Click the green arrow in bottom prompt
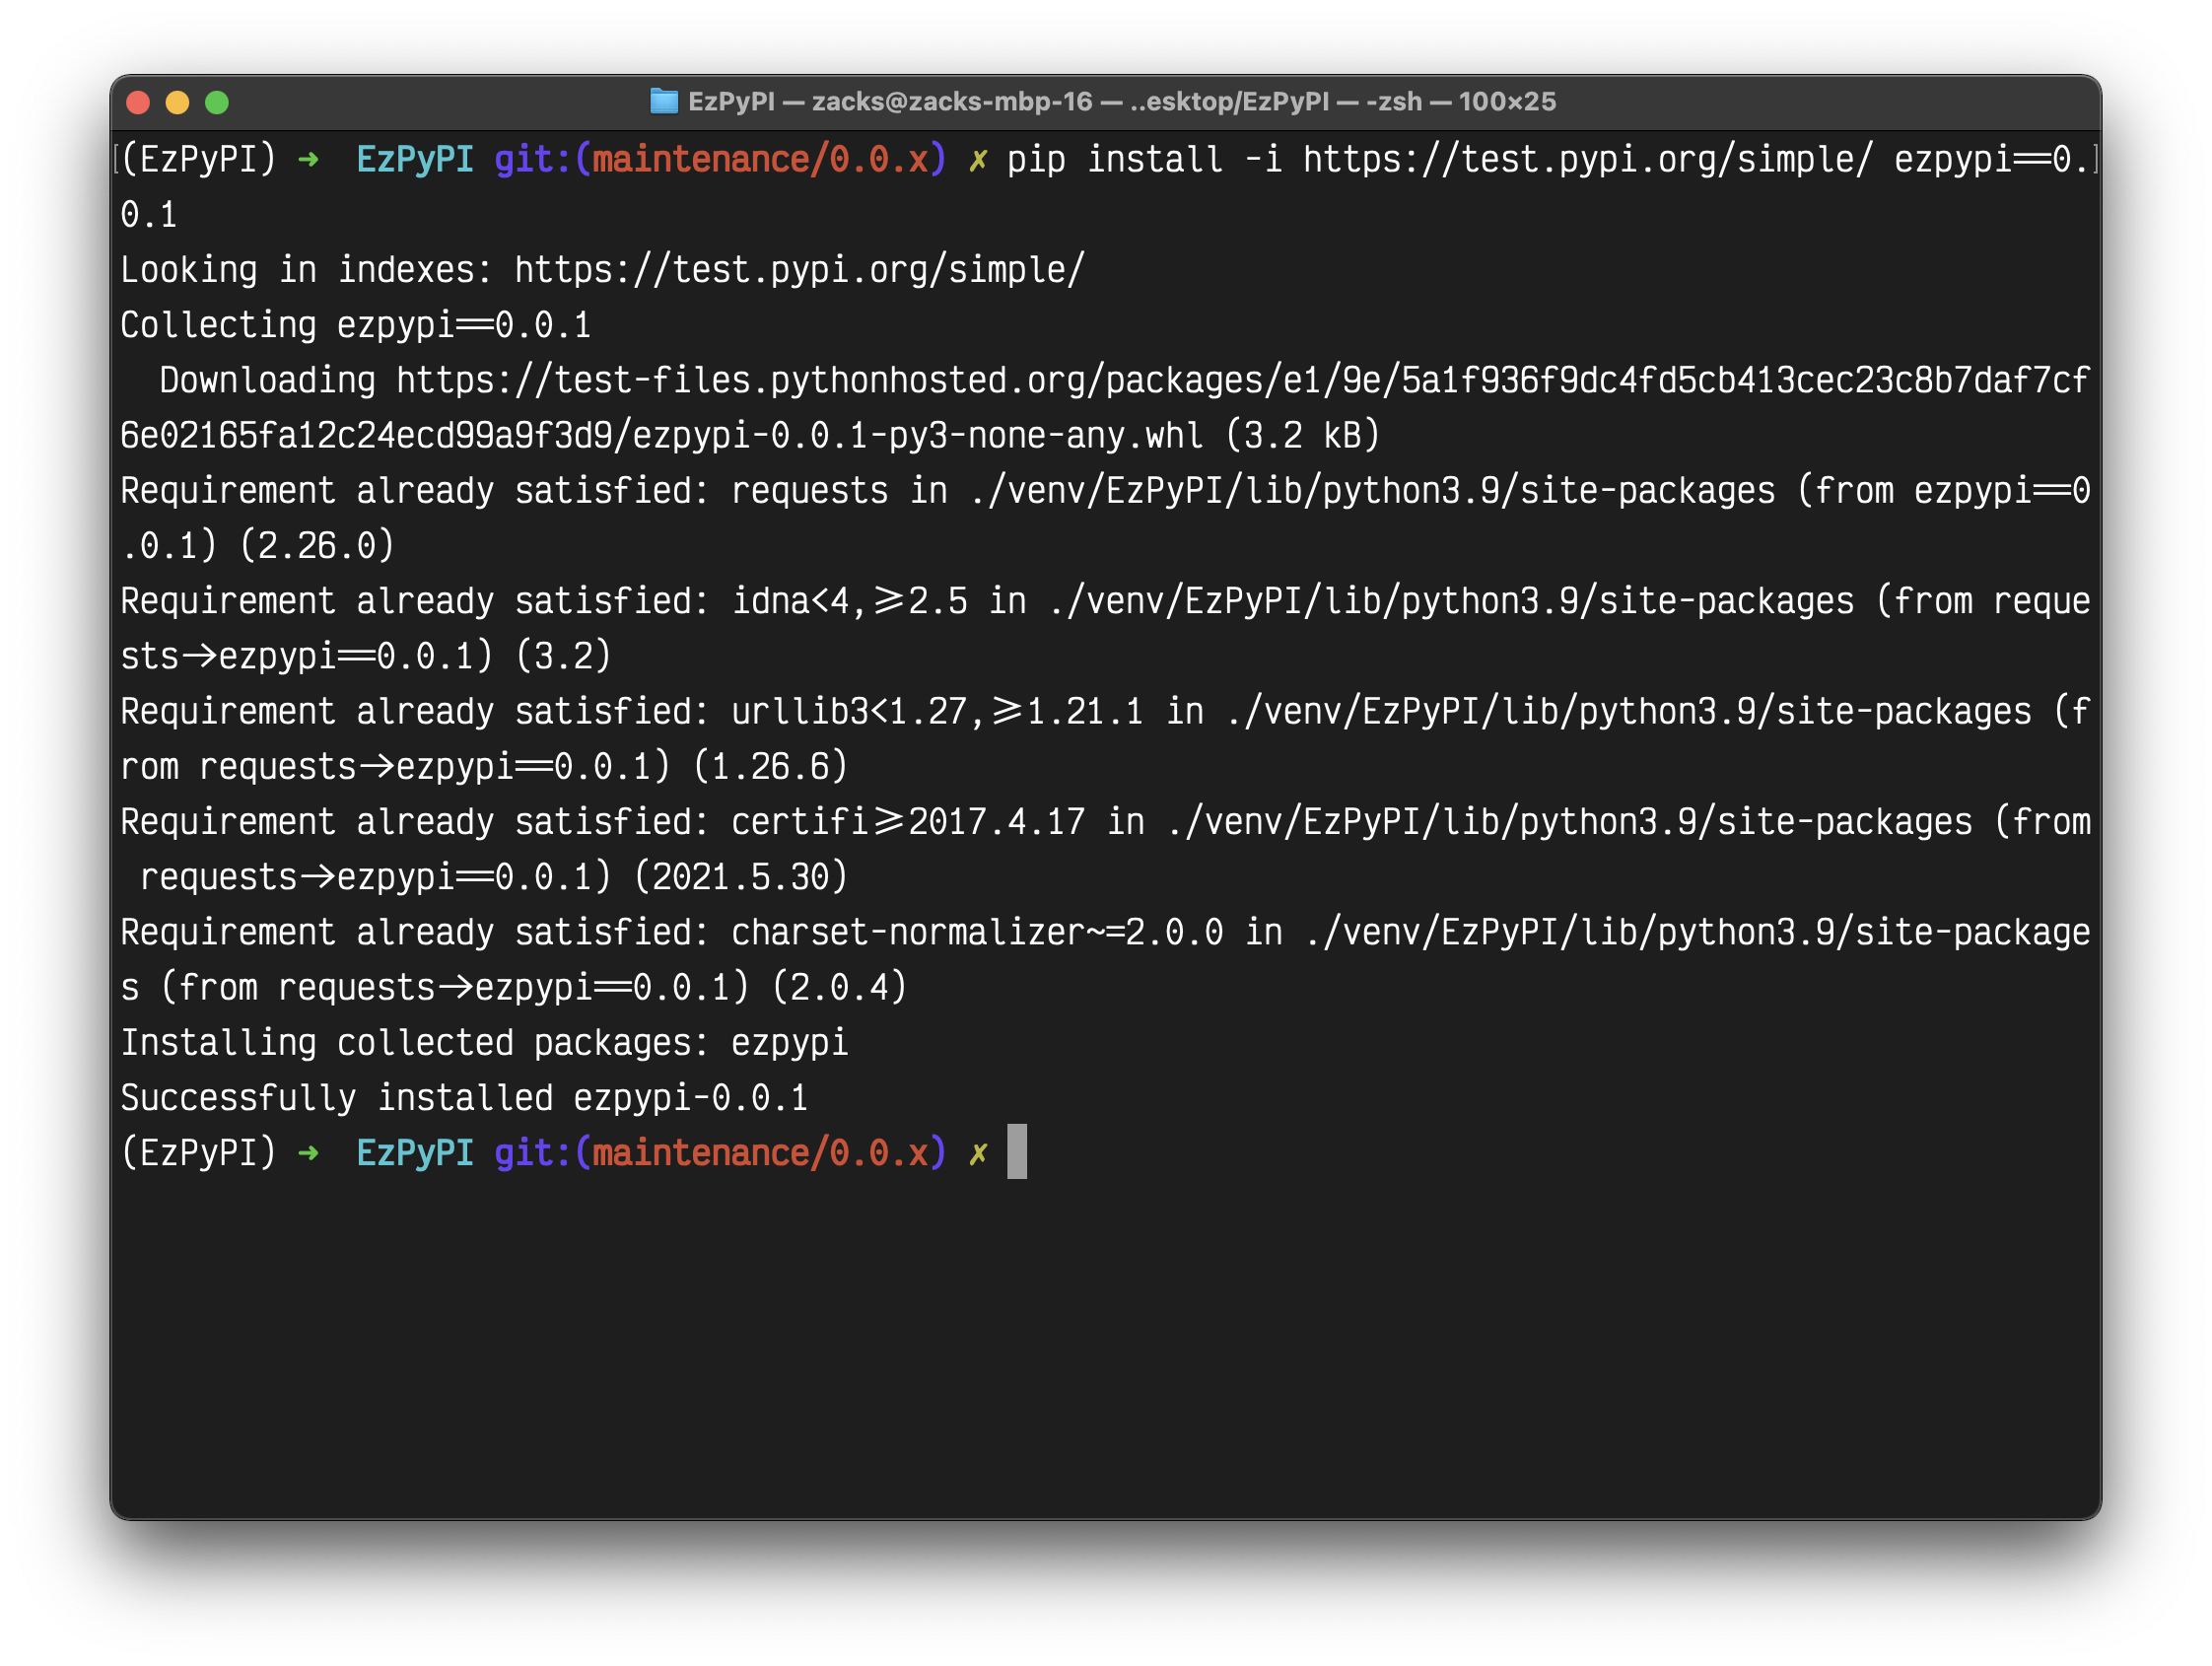The height and width of the screenshot is (1666, 2212). pos(308,1153)
